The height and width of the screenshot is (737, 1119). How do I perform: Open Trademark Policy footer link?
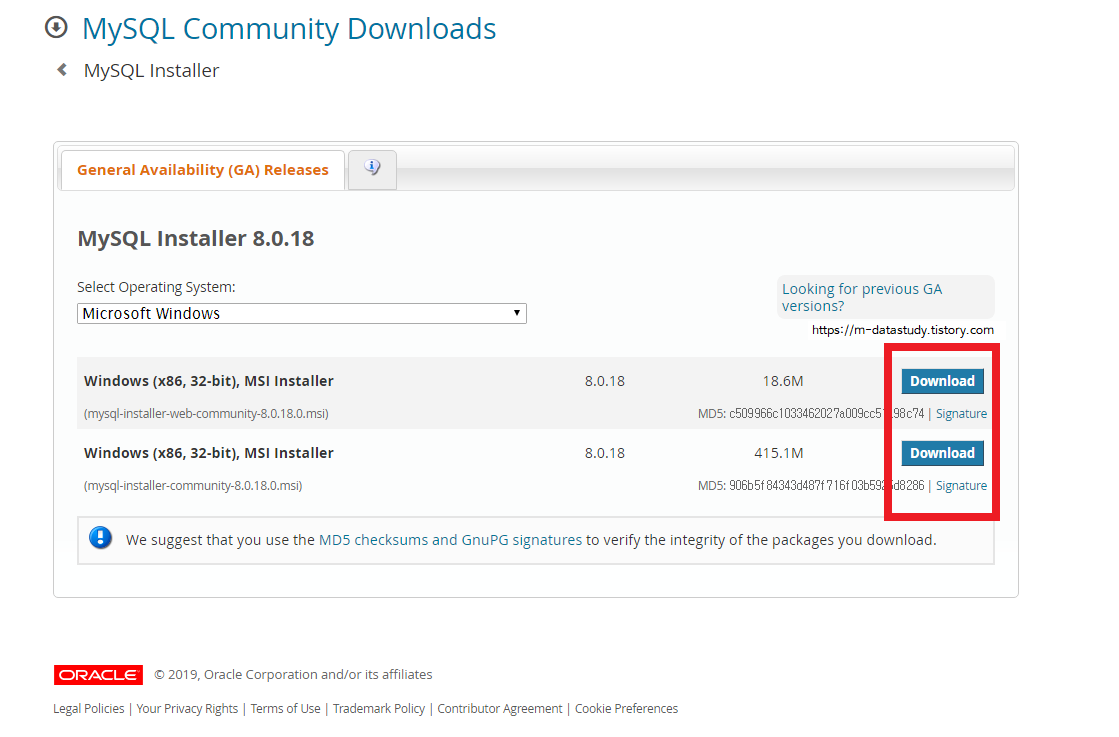coord(379,708)
